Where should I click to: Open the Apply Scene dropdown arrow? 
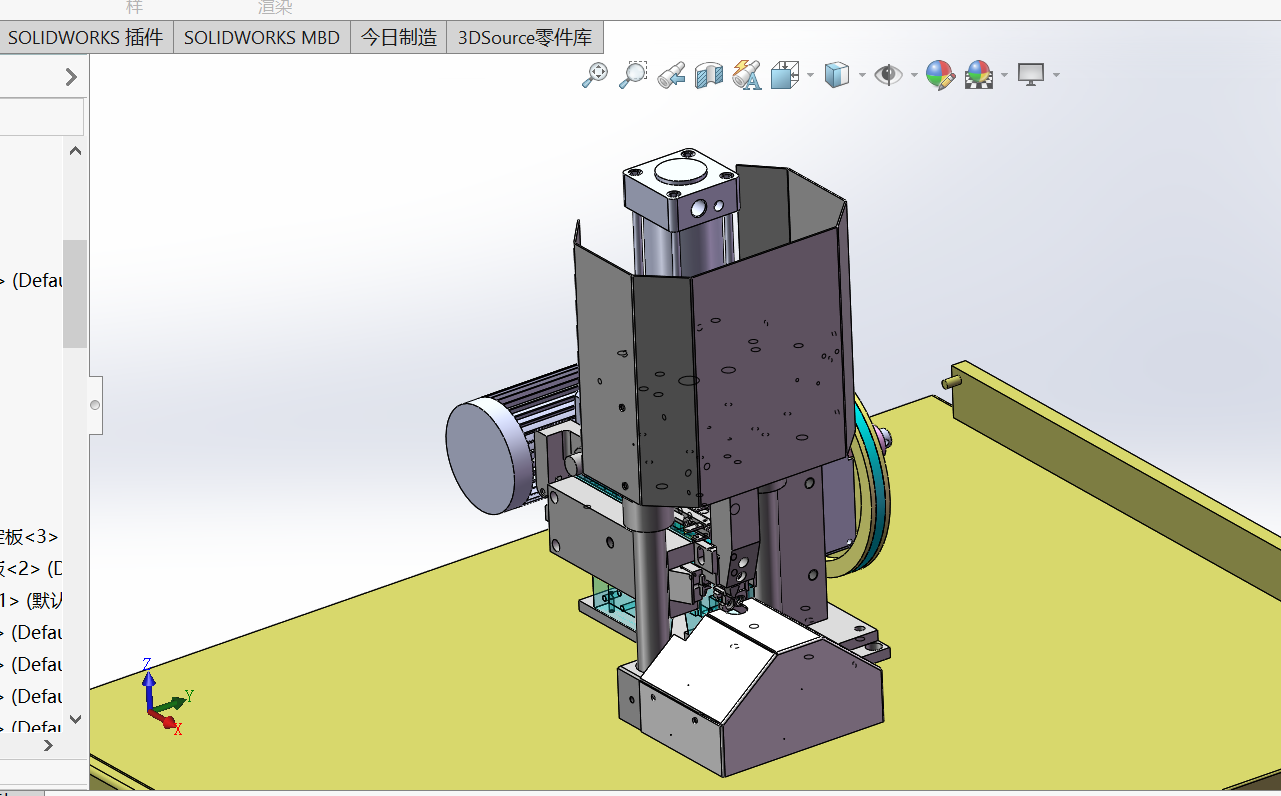[x=1003, y=75]
